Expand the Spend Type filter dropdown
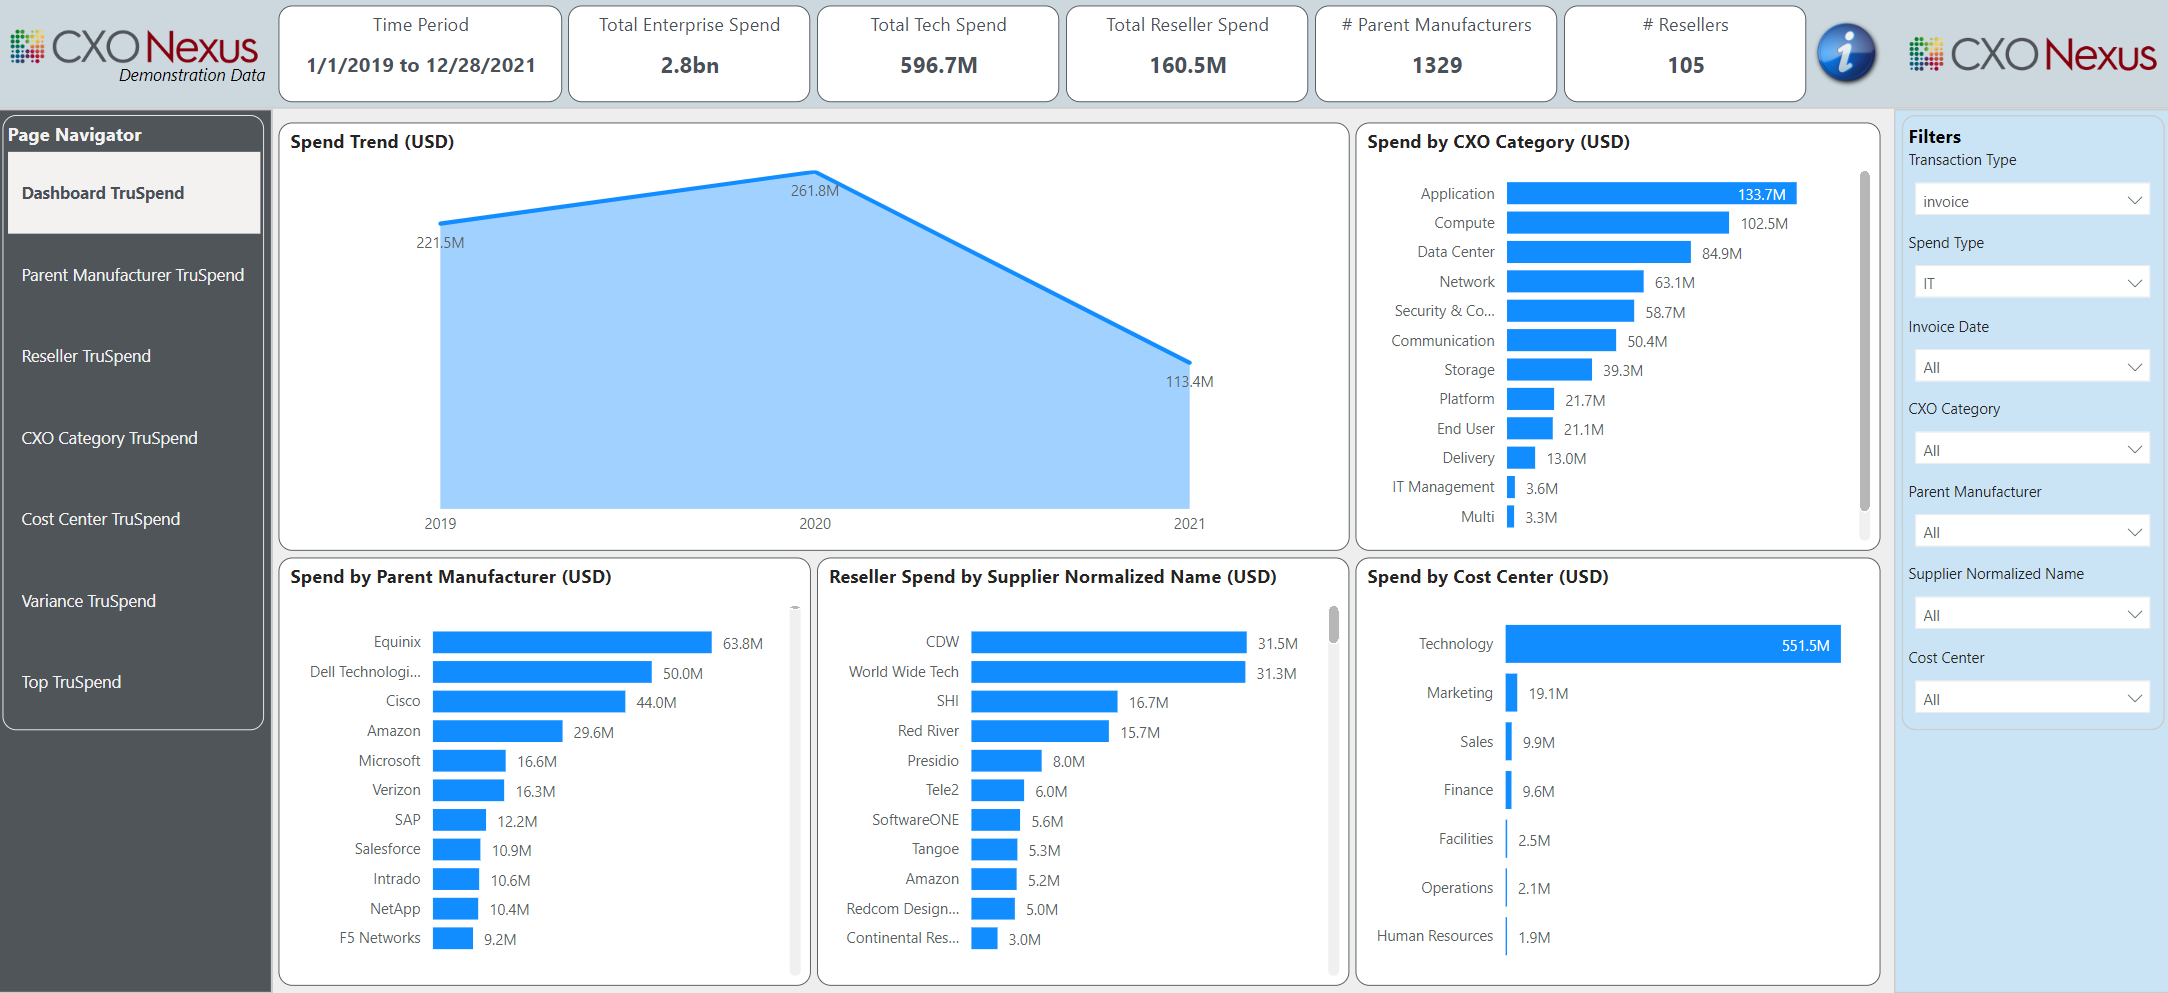This screenshot has width=2168, height=993. (x=2031, y=283)
